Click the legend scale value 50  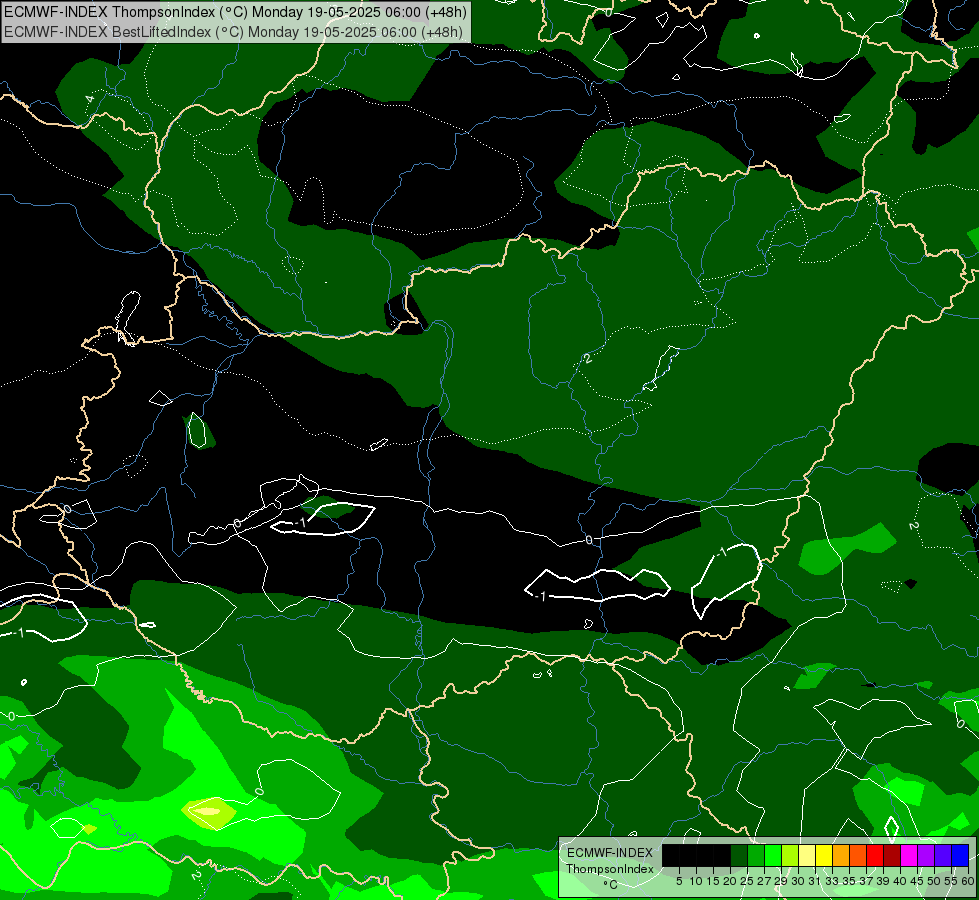pyautogui.click(x=934, y=881)
